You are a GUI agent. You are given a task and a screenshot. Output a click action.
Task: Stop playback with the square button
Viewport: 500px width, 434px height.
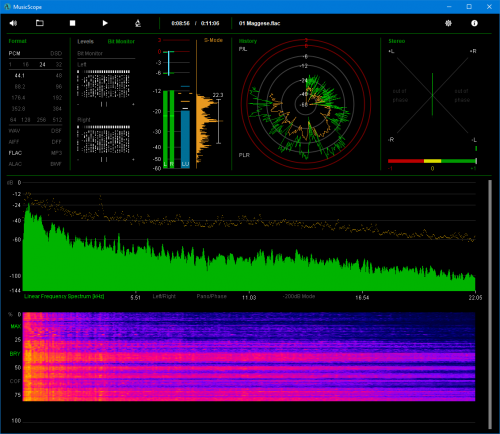point(72,23)
